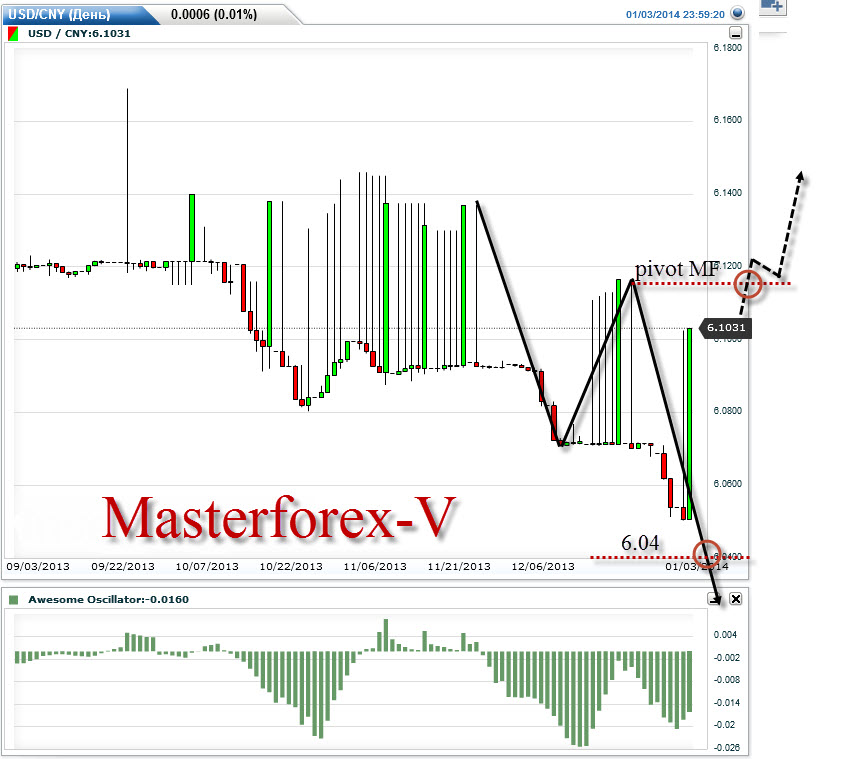Click the 6.1031 current price marker
Viewport: 853px width, 759px height.
pyautogui.click(x=726, y=328)
